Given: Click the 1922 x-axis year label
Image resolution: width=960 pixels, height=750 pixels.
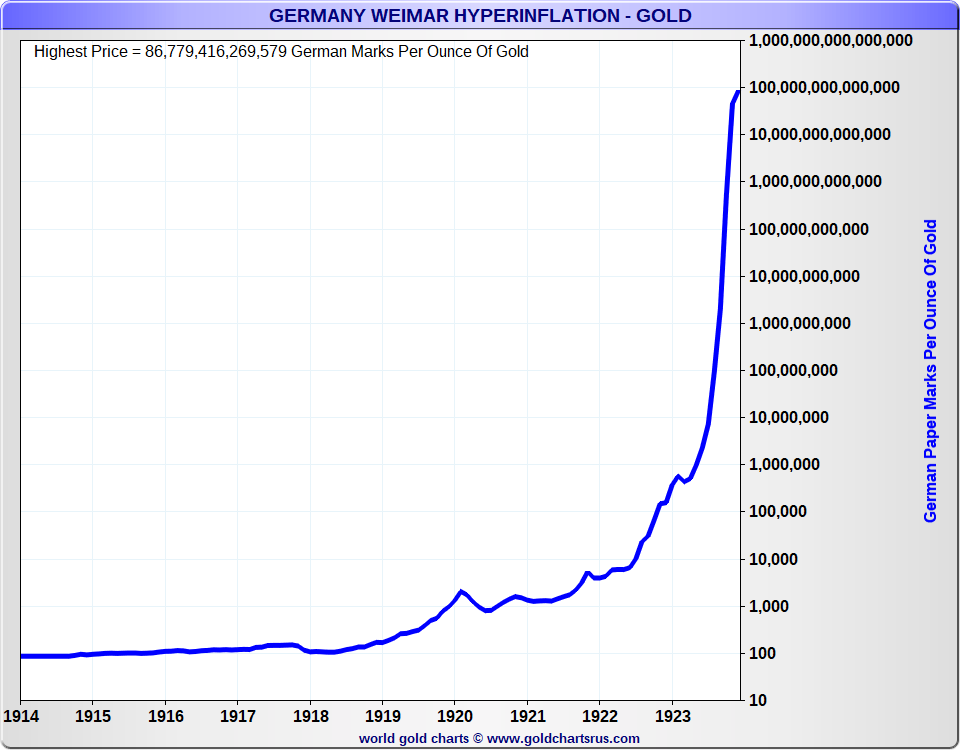Looking at the screenshot, I should coord(599,716).
